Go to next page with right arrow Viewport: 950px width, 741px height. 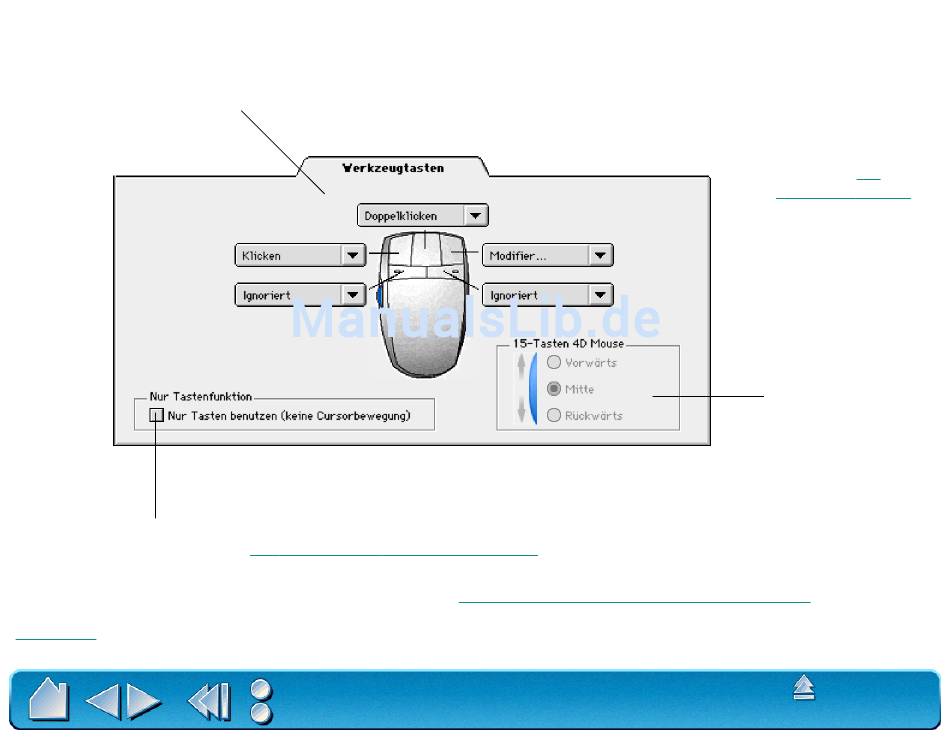[x=145, y=700]
